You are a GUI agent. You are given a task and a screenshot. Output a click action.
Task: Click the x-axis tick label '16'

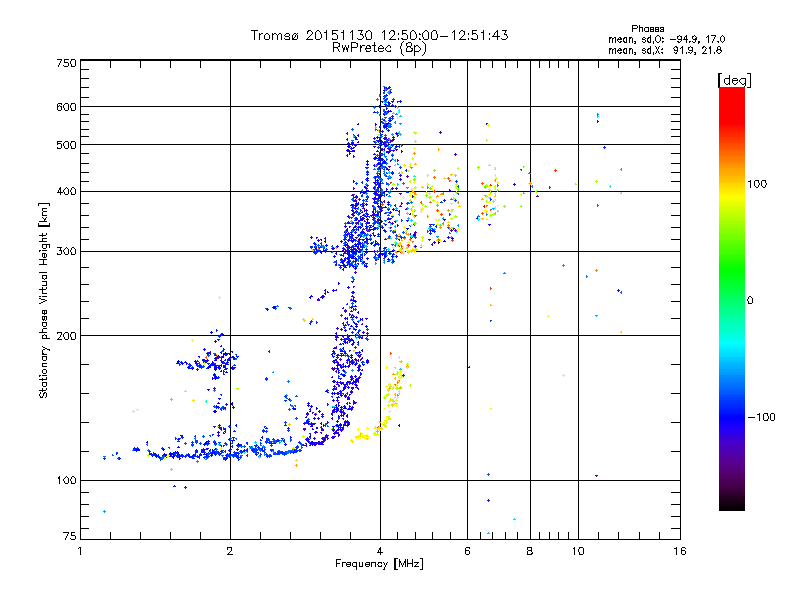[680, 551]
